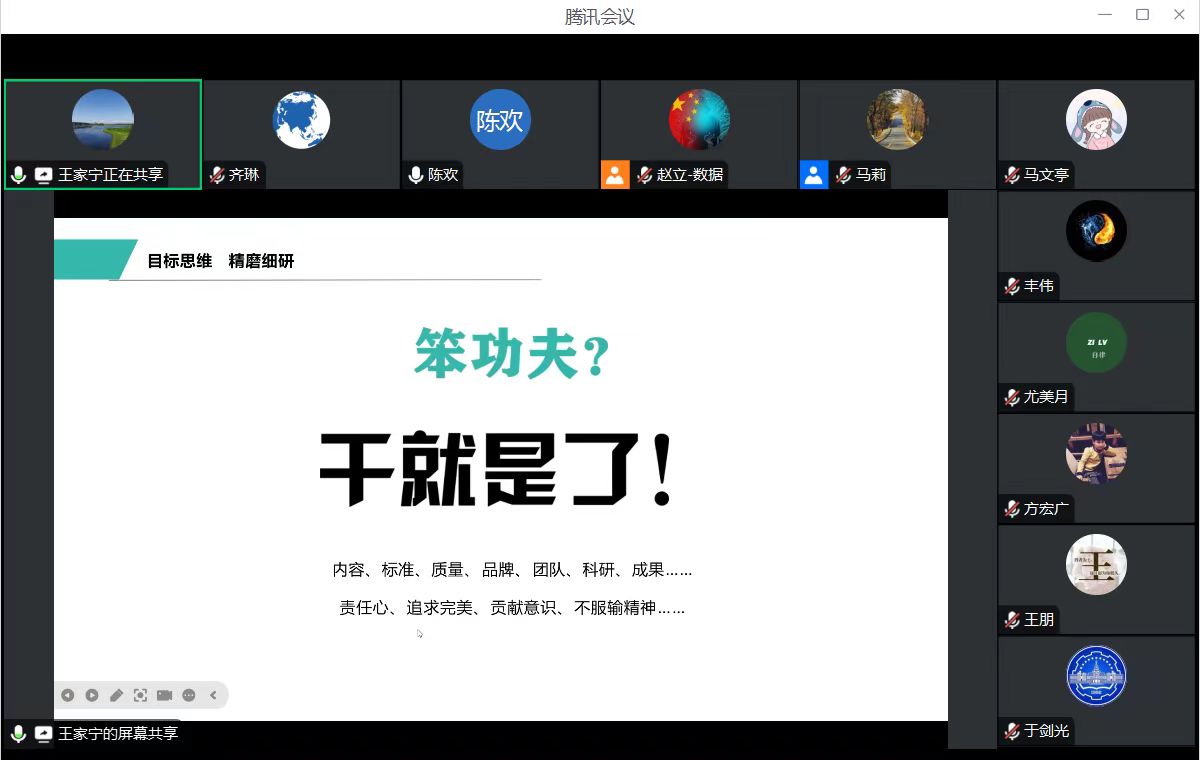This screenshot has width=1200, height=760.
Task: Select 丰伟's participant video tile
Action: [1096, 245]
